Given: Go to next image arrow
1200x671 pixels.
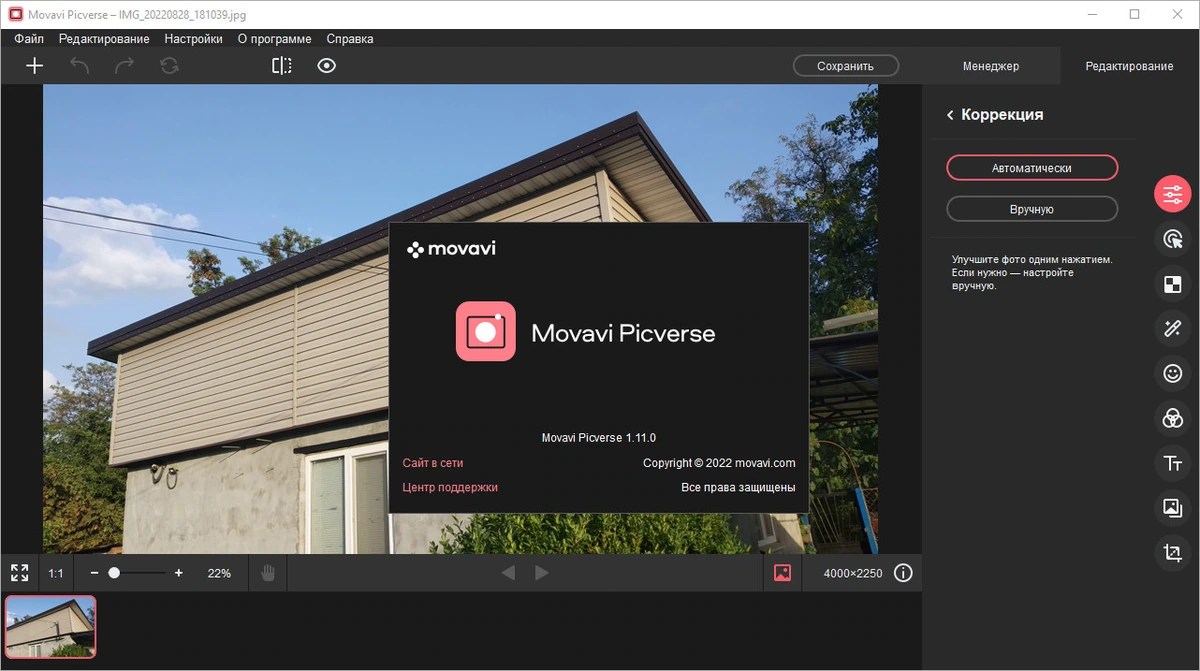Looking at the screenshot, I should [x=542, y=573].
